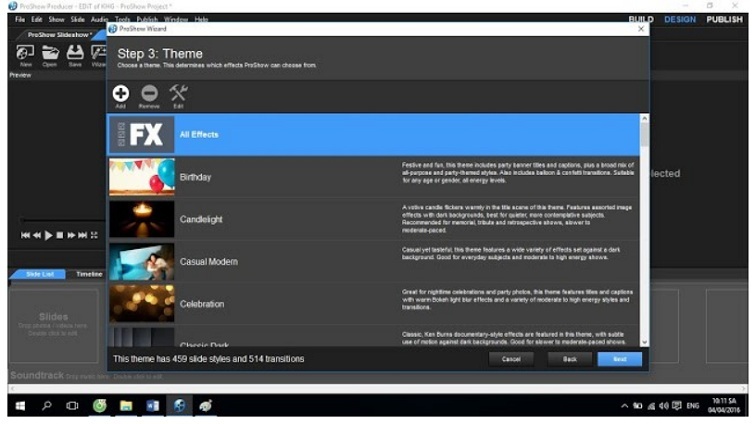Select the Birthday theme thumbnail
This screenshot has width=755, height=424.
pos(142,177)
